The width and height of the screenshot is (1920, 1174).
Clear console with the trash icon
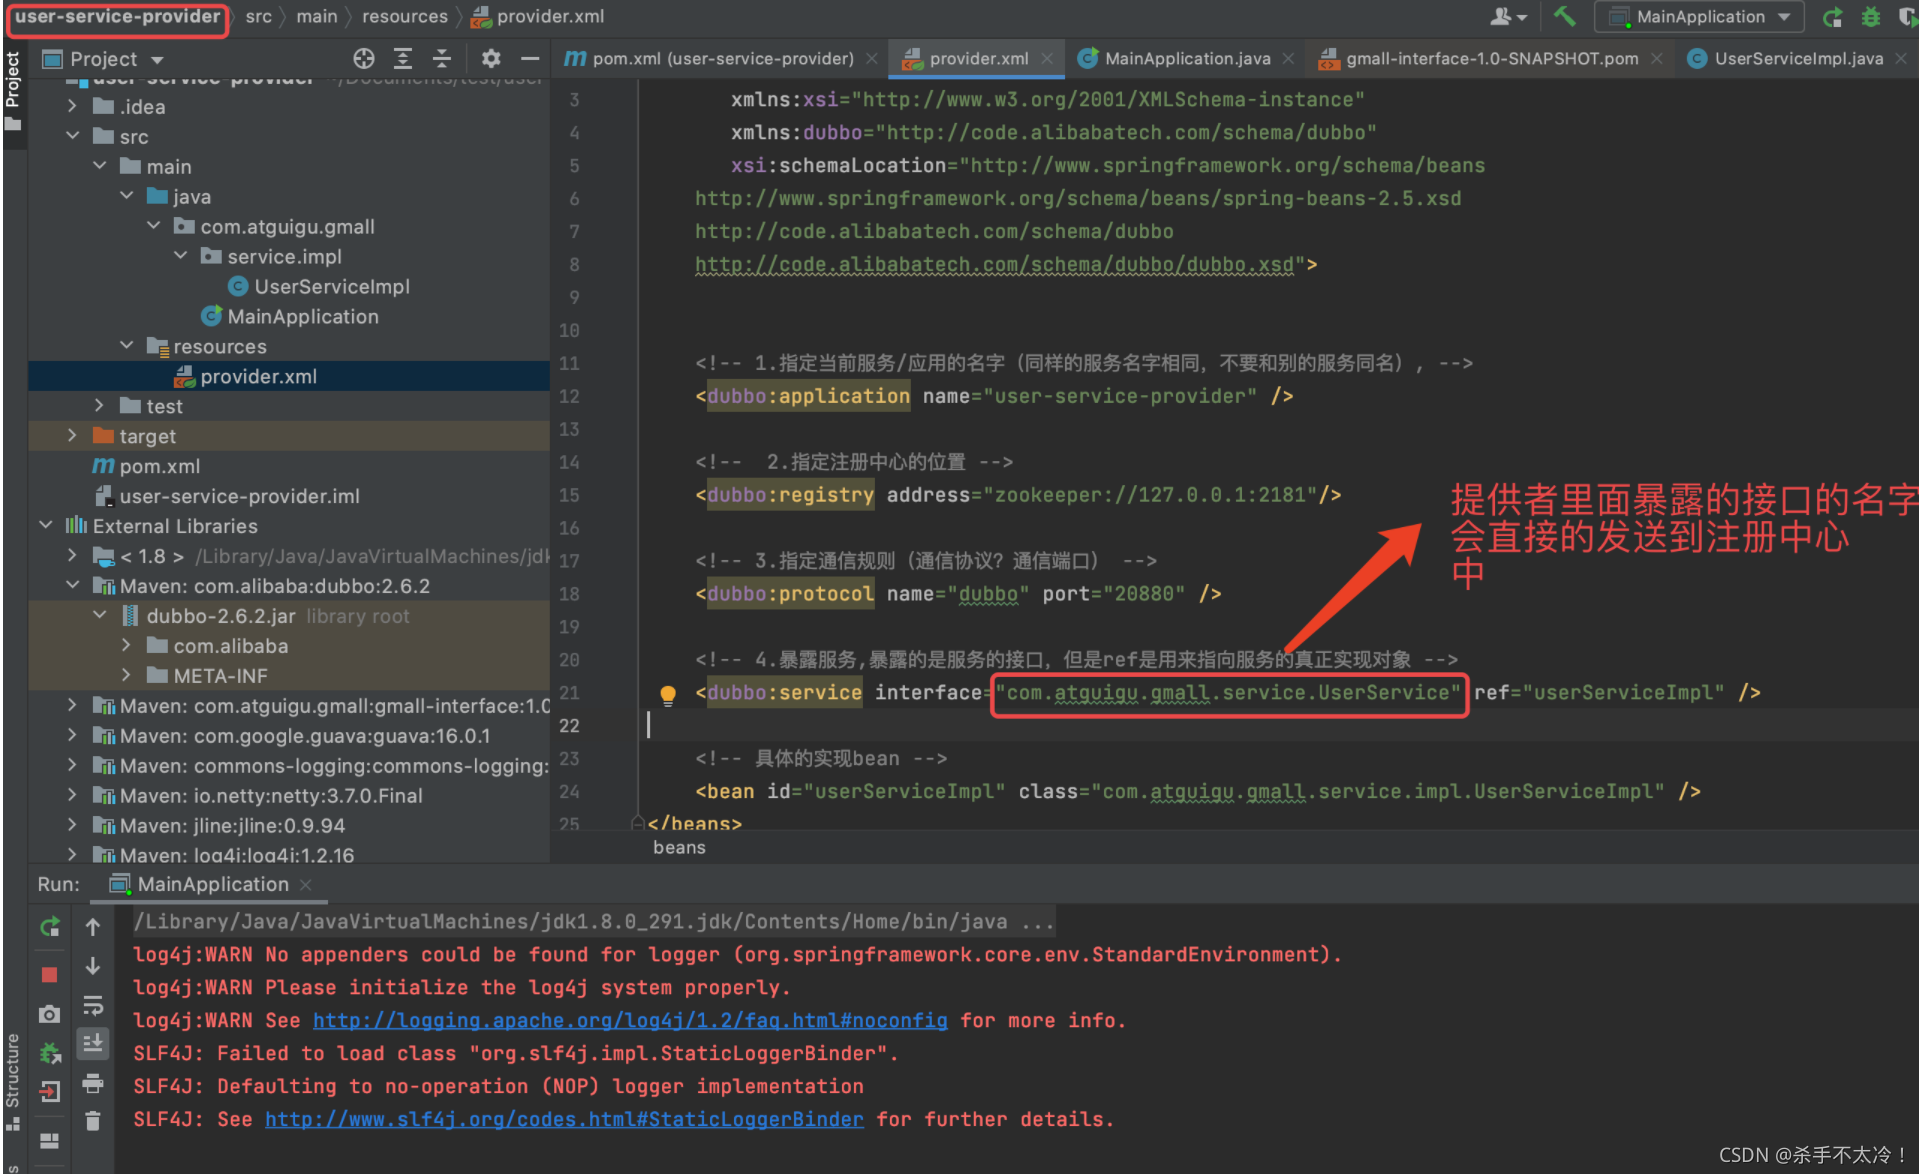pos(92,1121)
